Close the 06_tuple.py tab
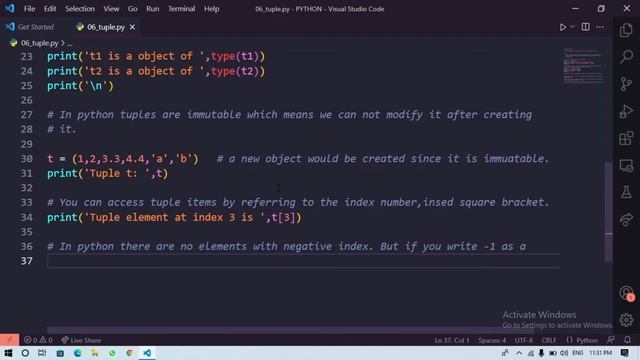Image resolution: width=640 pixels, height=360 pixels. 132,27
